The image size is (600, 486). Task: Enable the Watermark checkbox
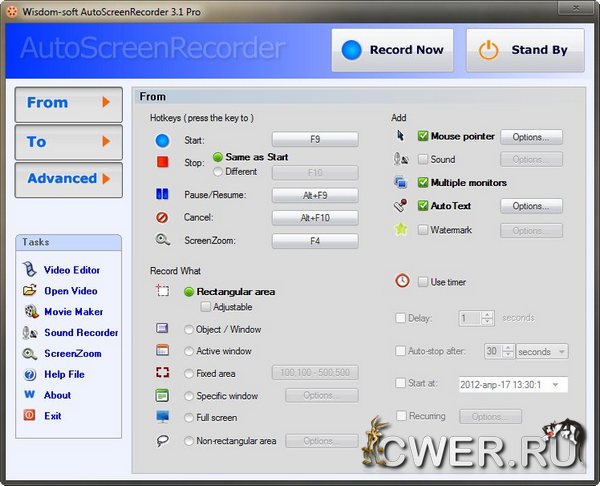(x=422, y=229)
